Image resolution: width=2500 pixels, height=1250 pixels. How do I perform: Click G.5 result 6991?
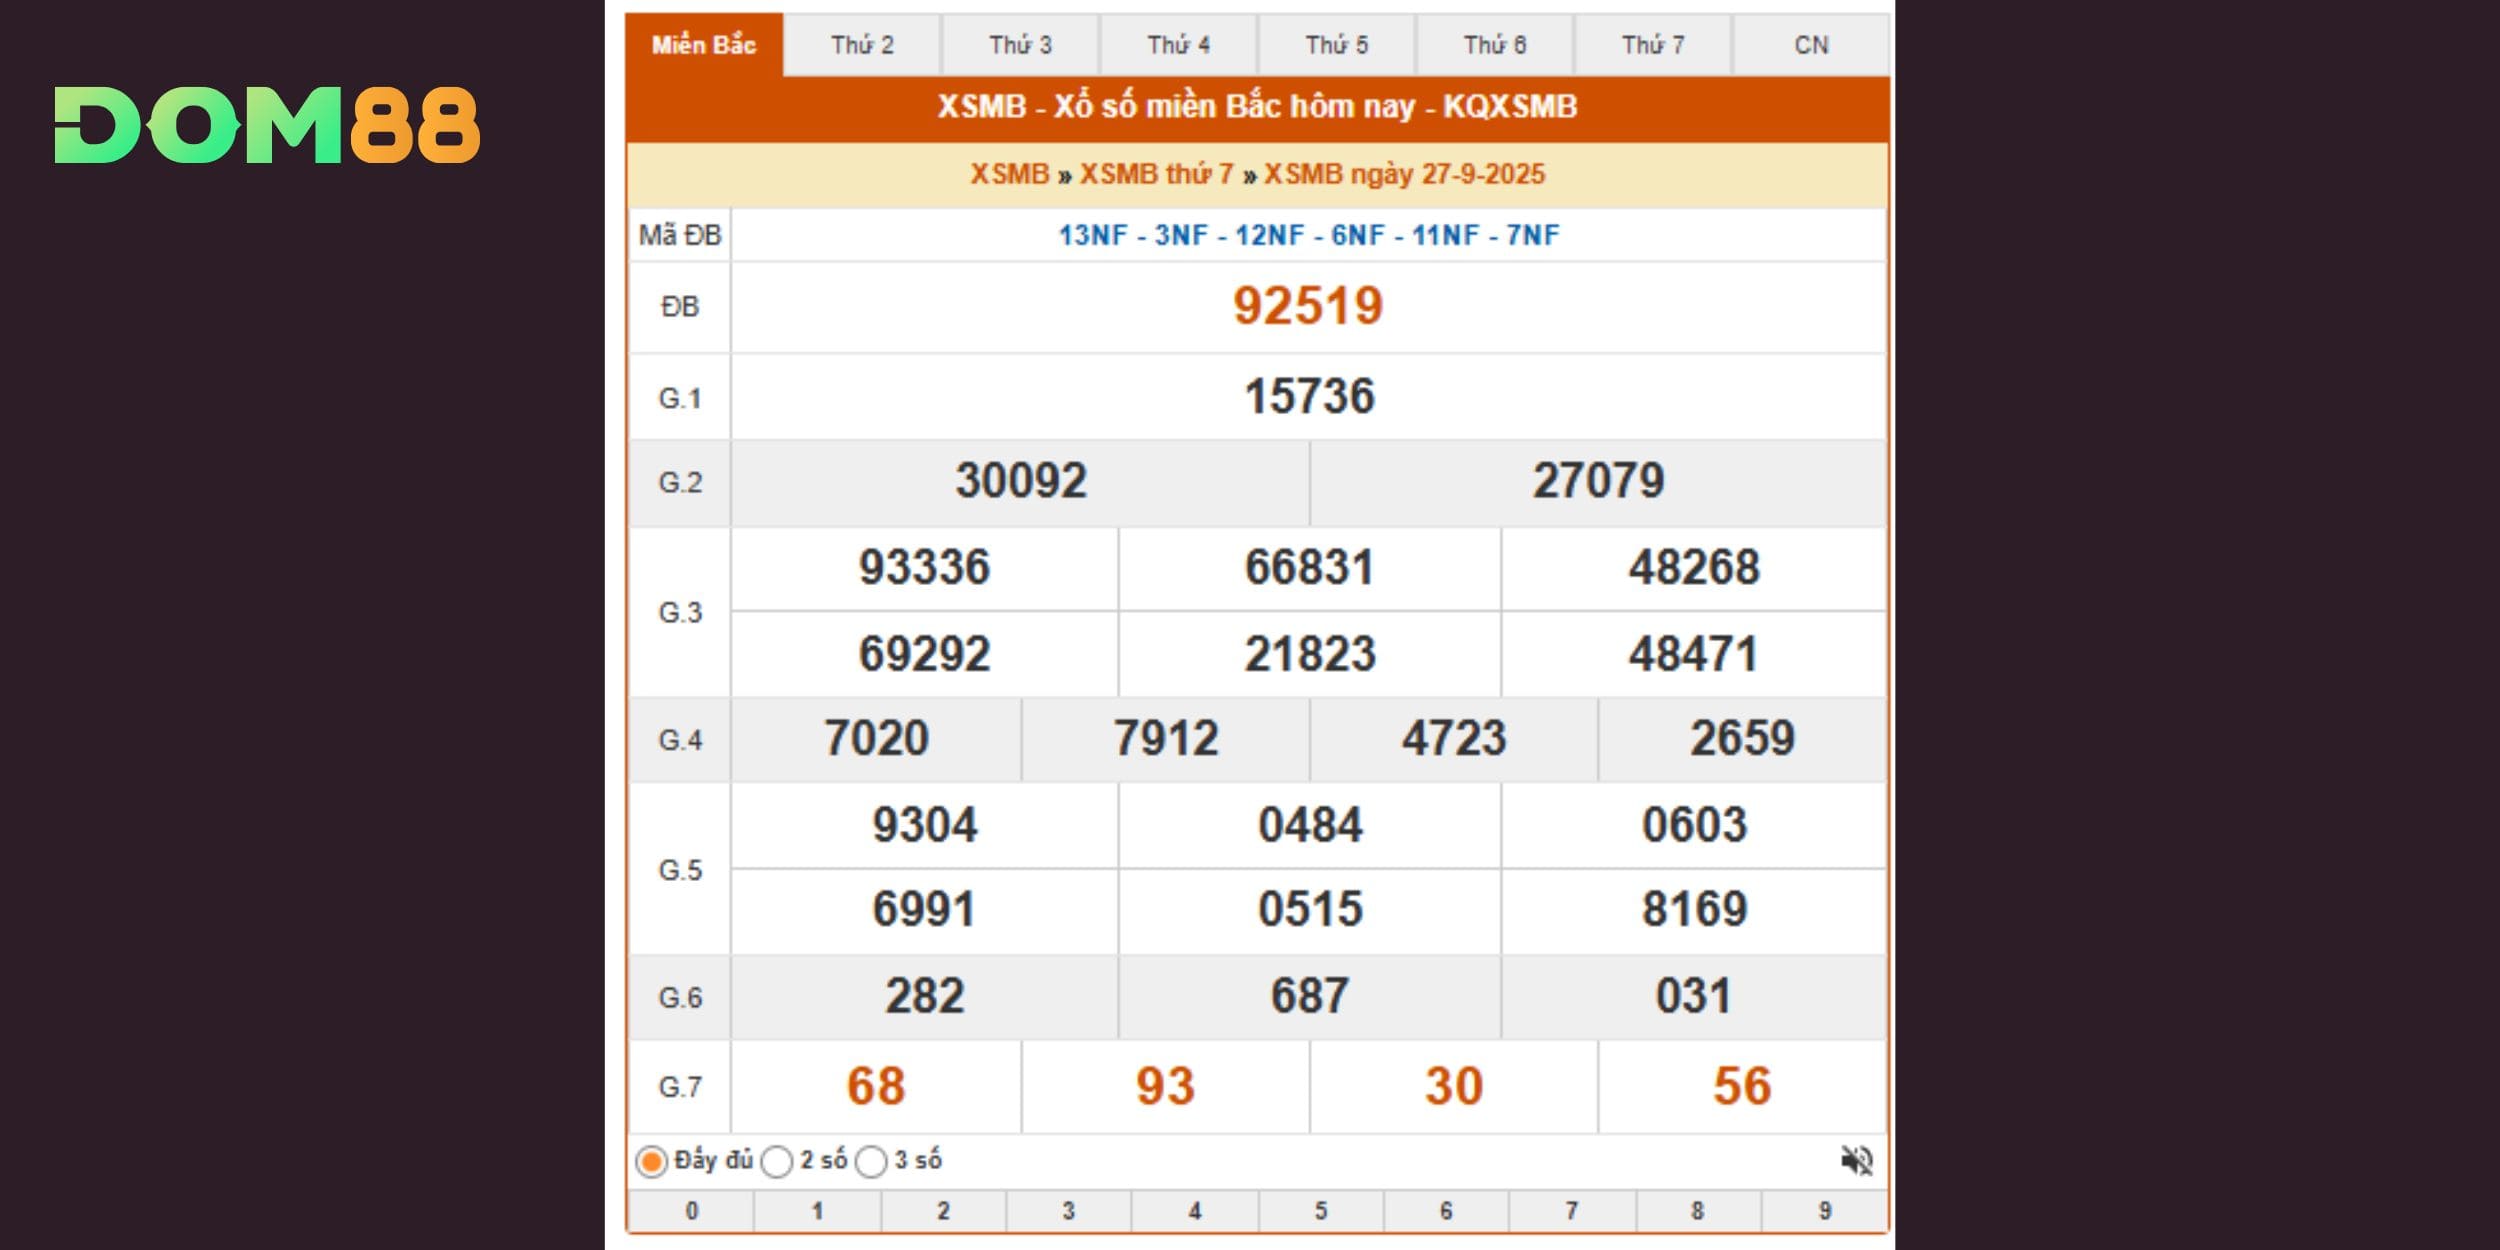(x=924, y=910)
